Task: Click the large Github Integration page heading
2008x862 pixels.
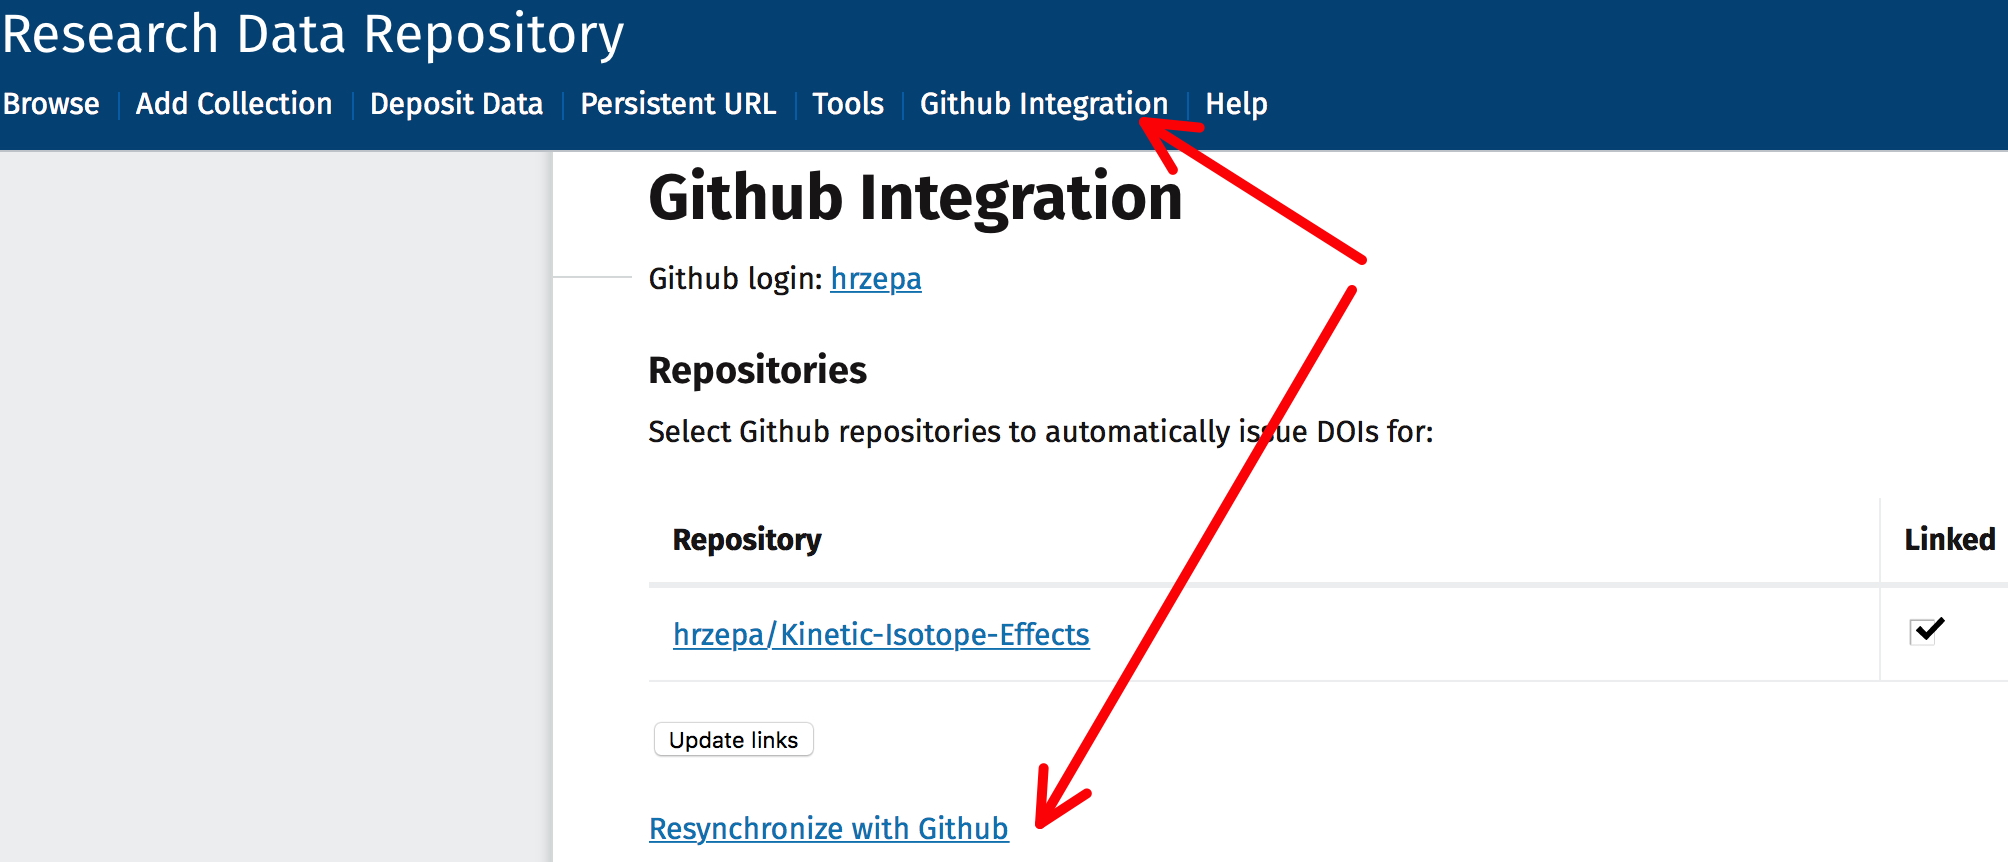Action: click(914, 198)
